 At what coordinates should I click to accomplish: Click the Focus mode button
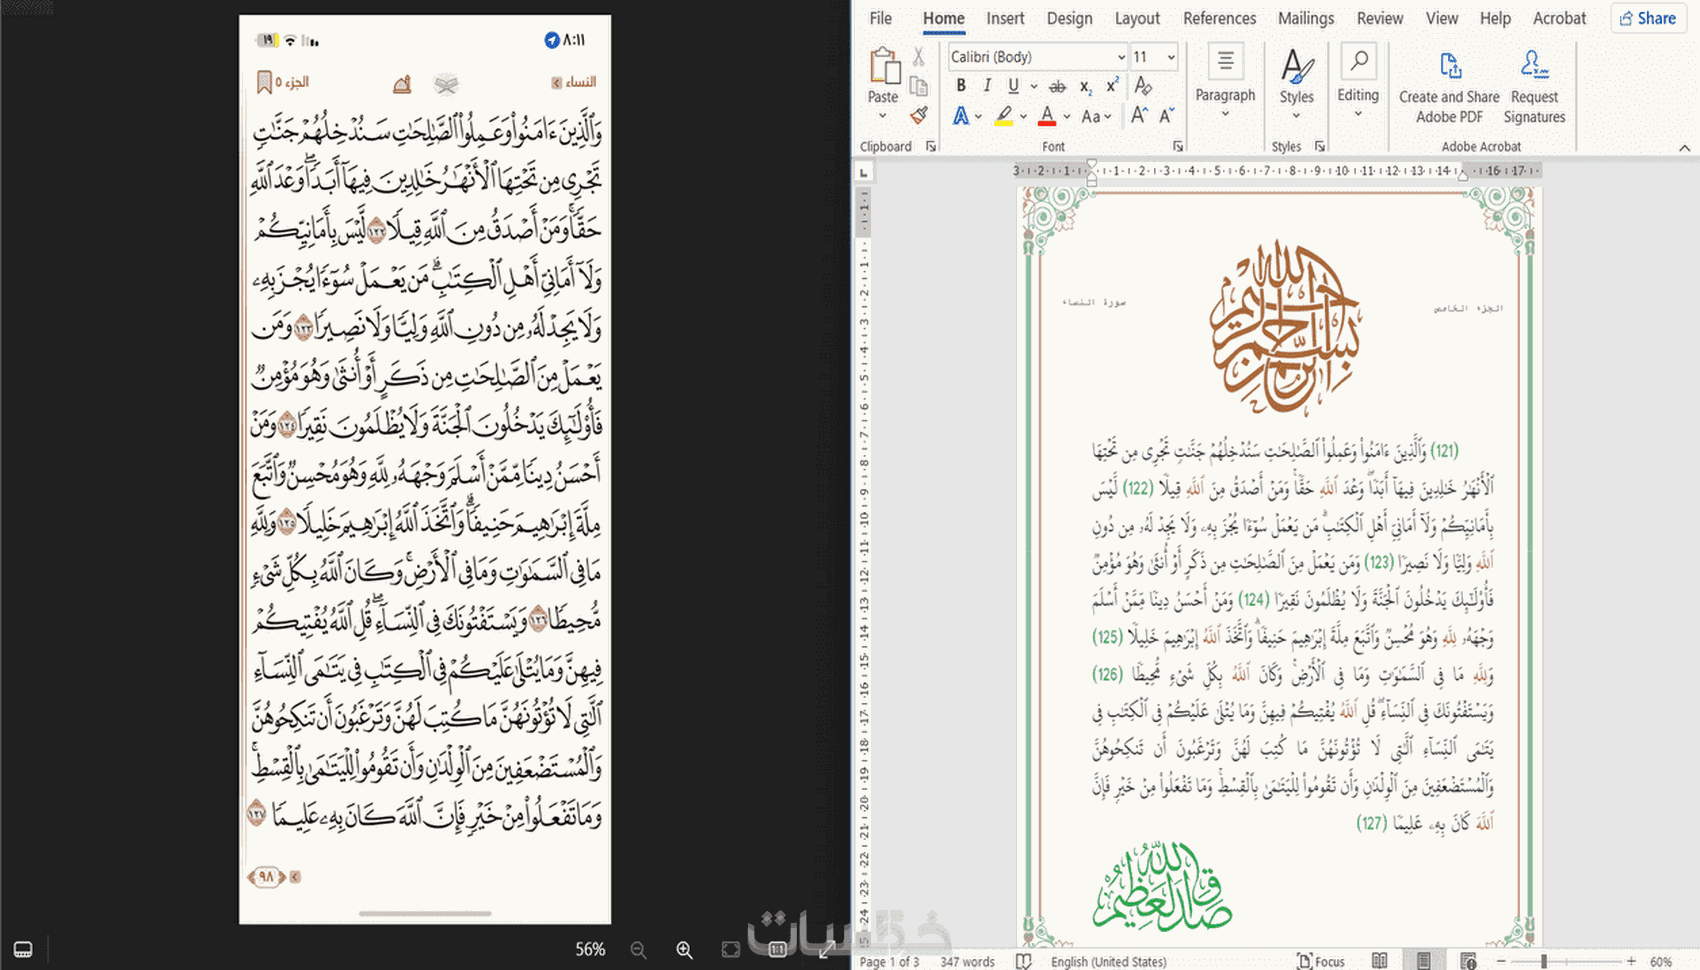click(1321, 961)
